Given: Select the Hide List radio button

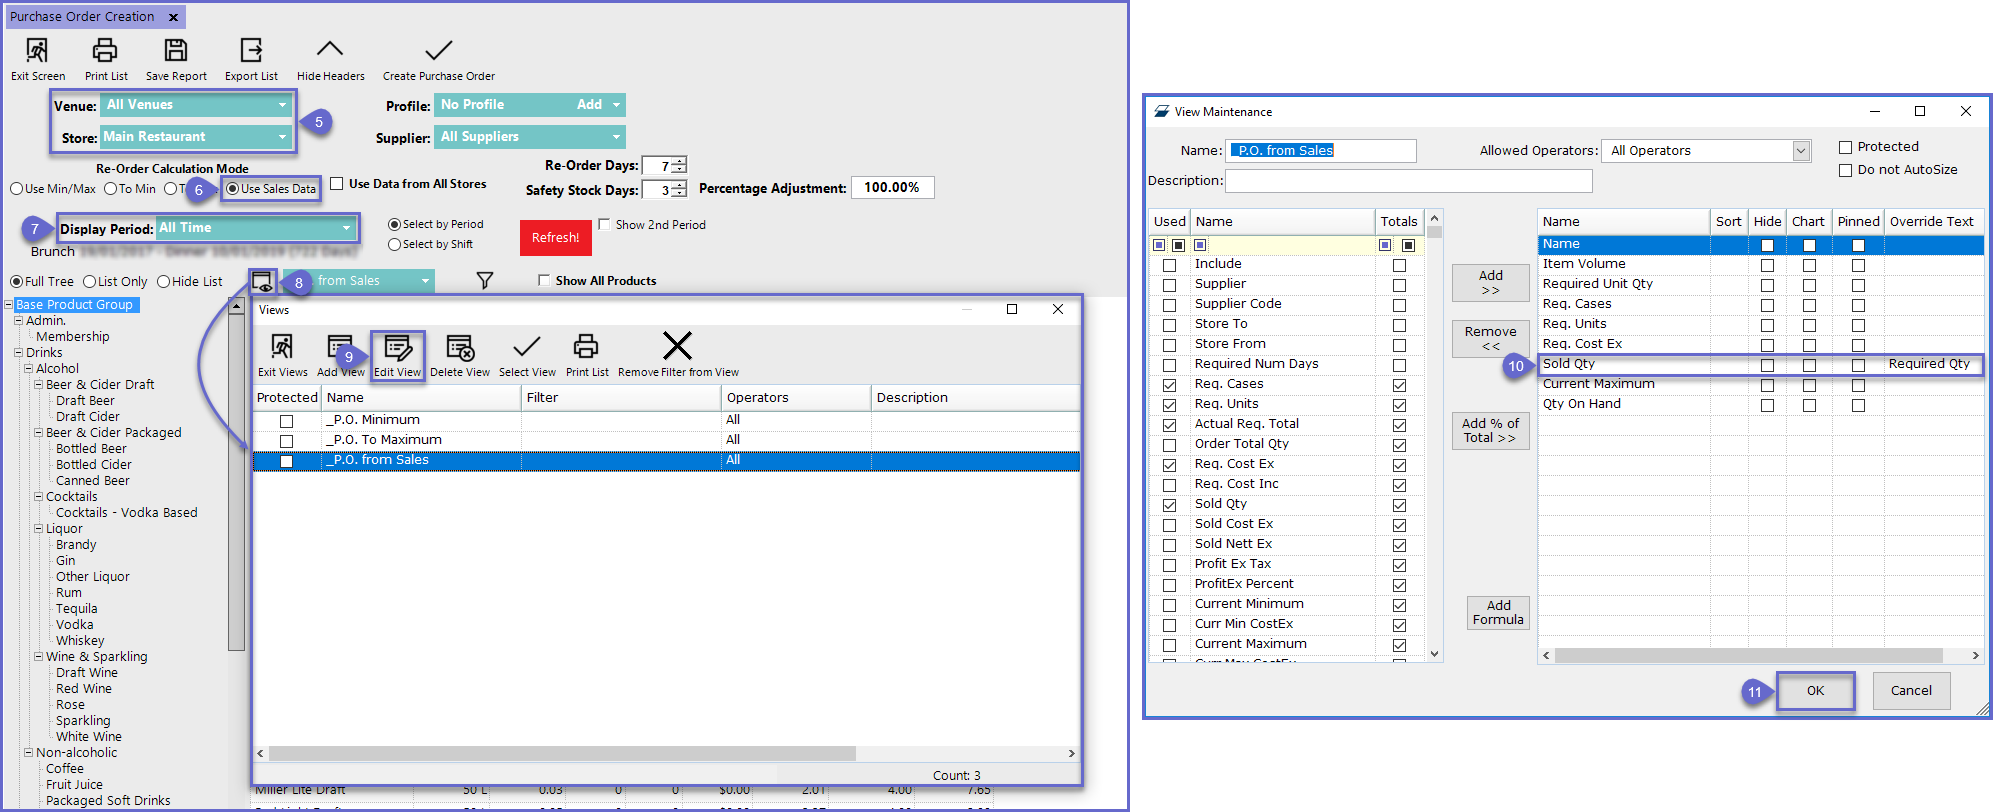Looking at the screenshot, I should (163, 282).
